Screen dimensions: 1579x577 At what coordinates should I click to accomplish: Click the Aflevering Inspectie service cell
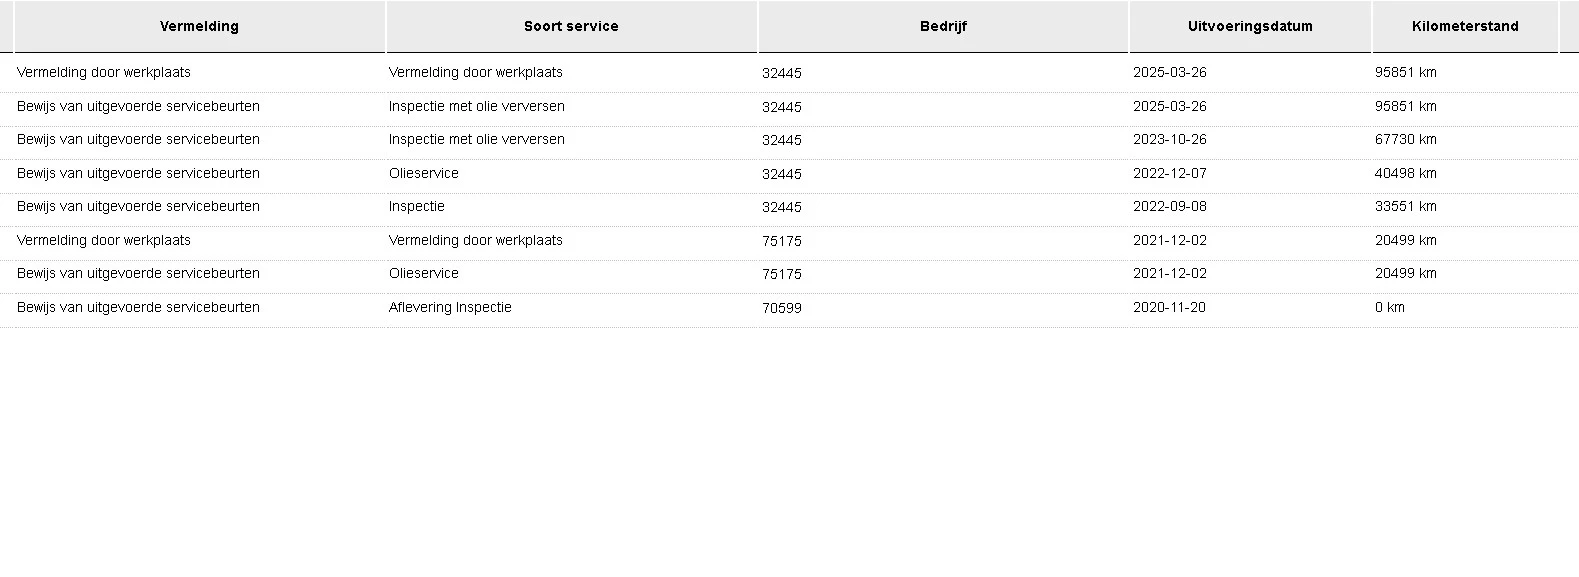(x=450, y=308)
